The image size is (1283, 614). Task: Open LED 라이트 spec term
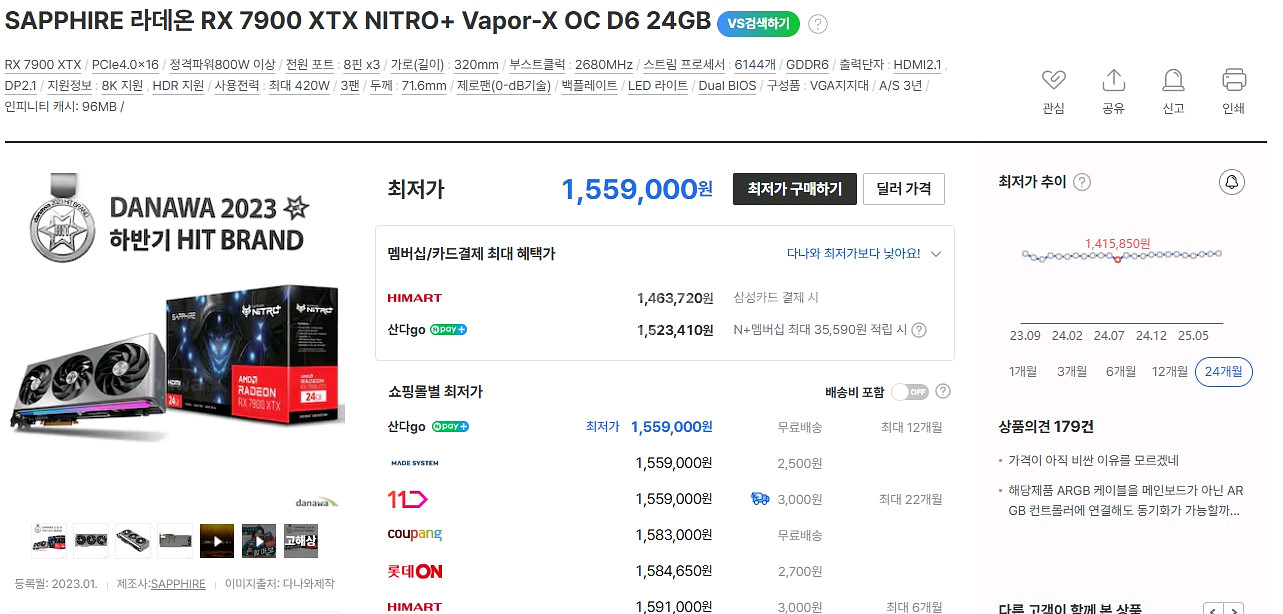click(658, 86)
